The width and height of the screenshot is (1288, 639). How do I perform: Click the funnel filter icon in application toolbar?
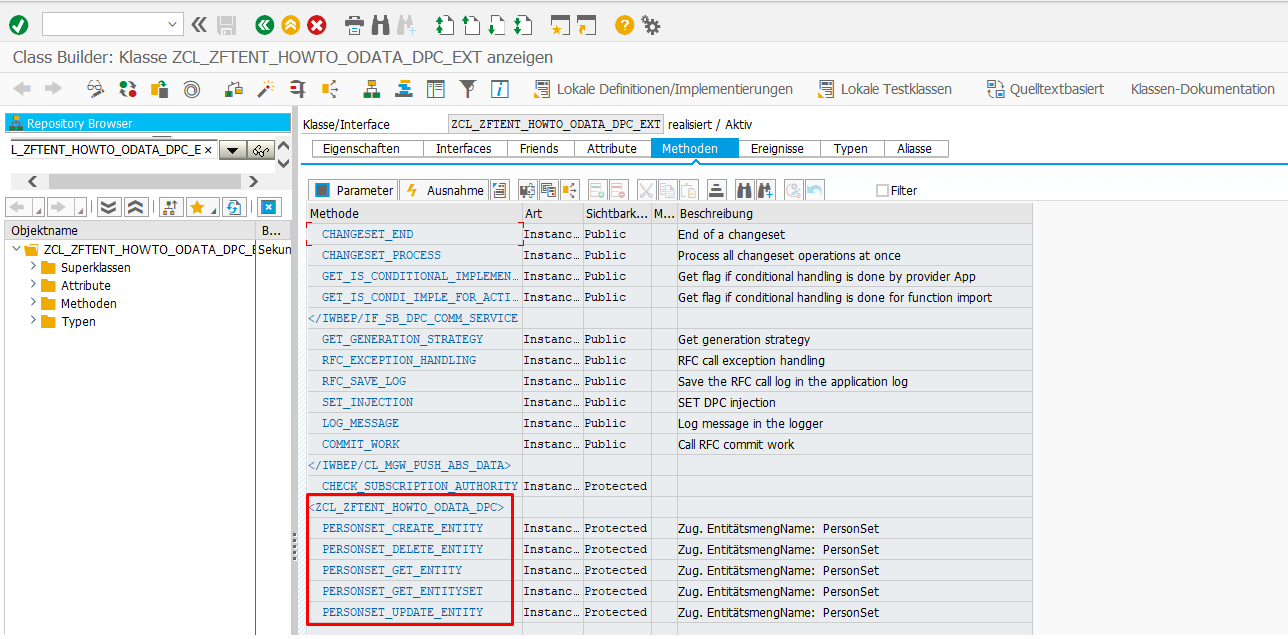click(x=467, y=89)
